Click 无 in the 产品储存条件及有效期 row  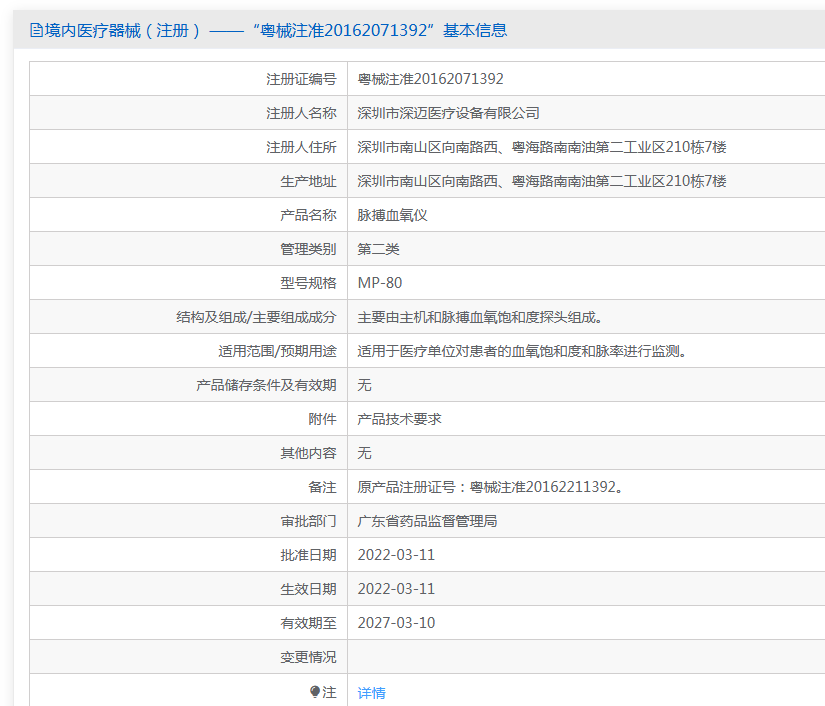tap(365, 385)
